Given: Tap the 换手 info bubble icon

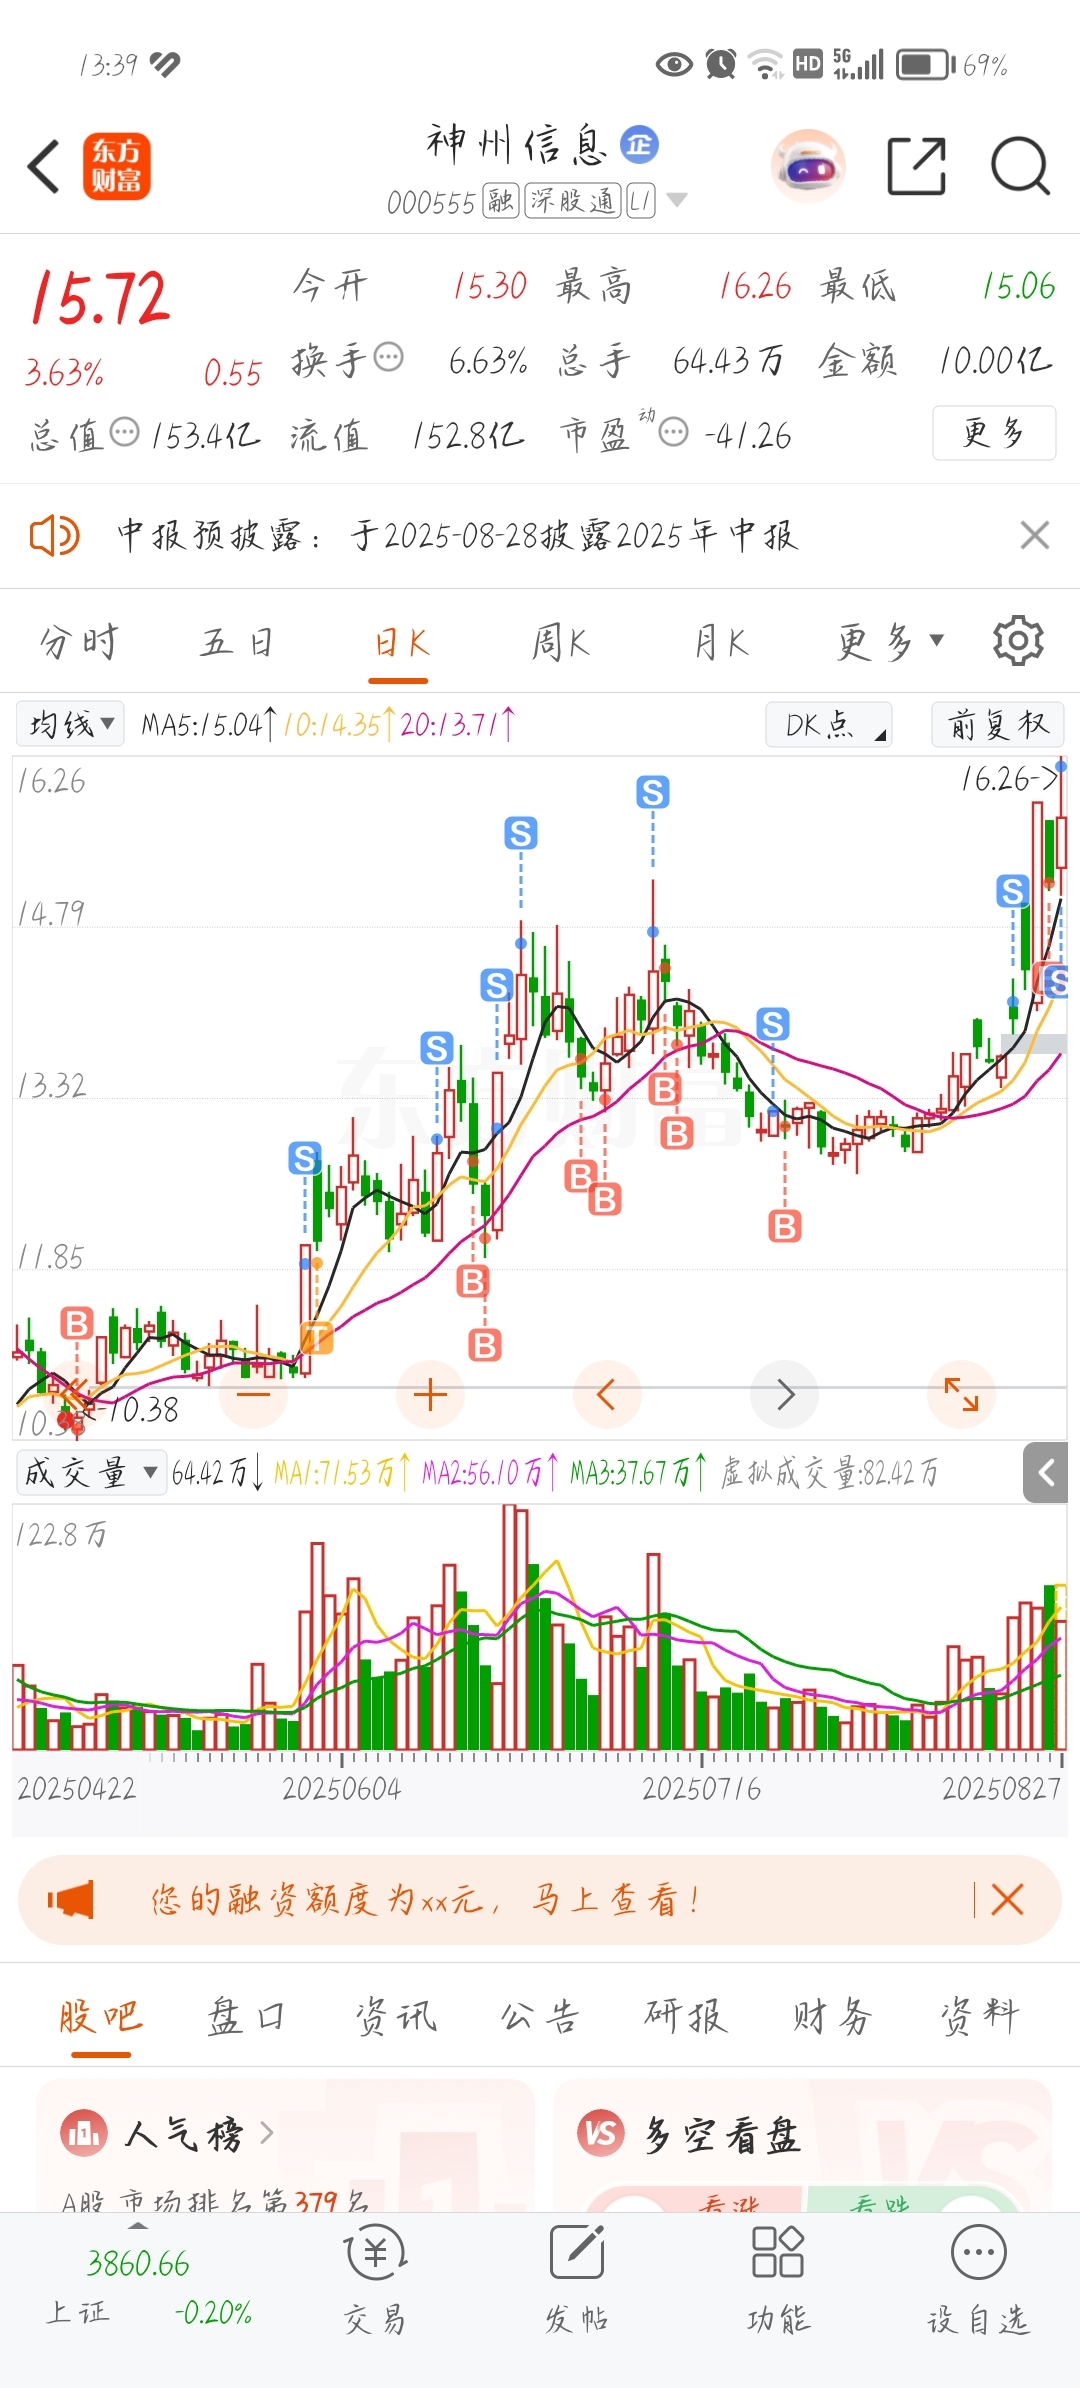Looking at the screenshot, I should pyautogui.click(x=388, y=357).
